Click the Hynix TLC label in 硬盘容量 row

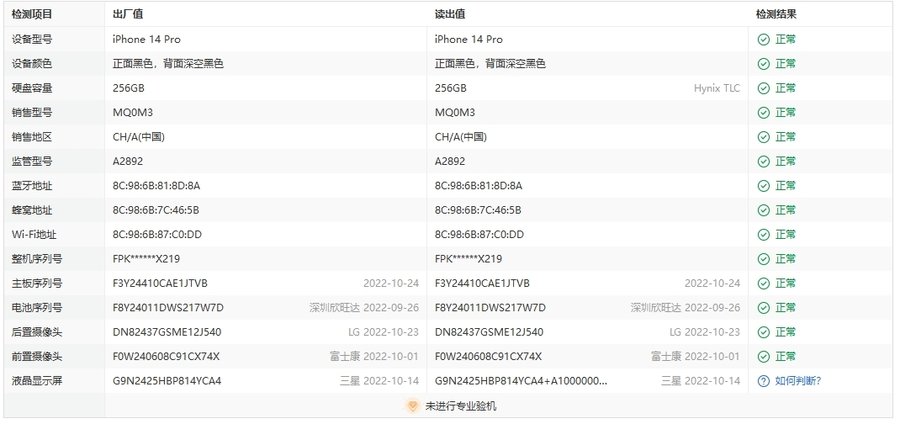pyautogui.click(x=717, y=88)
